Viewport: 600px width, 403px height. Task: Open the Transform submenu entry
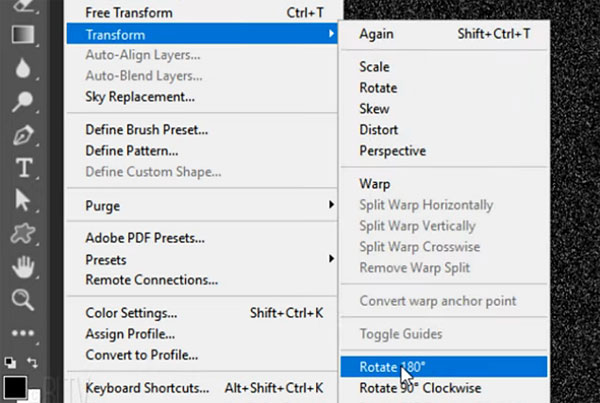tap(202, 34)
